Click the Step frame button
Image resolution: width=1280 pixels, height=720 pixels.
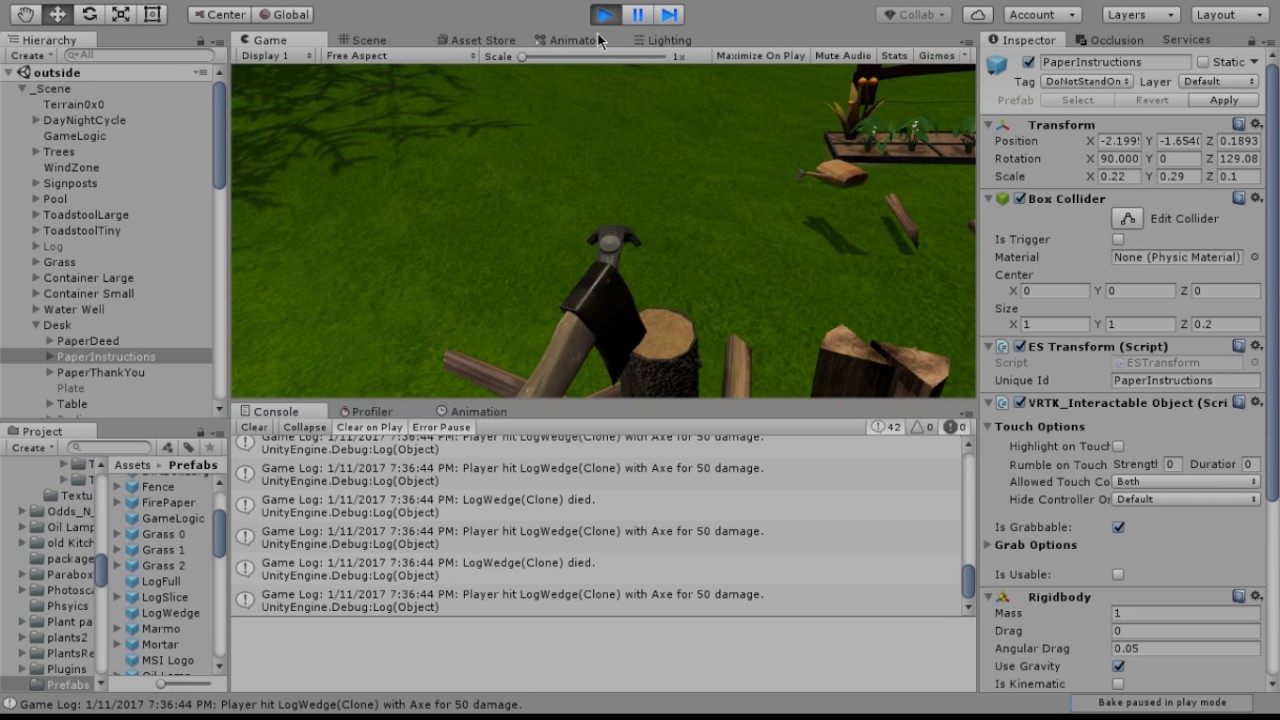[x=669, y=14]
